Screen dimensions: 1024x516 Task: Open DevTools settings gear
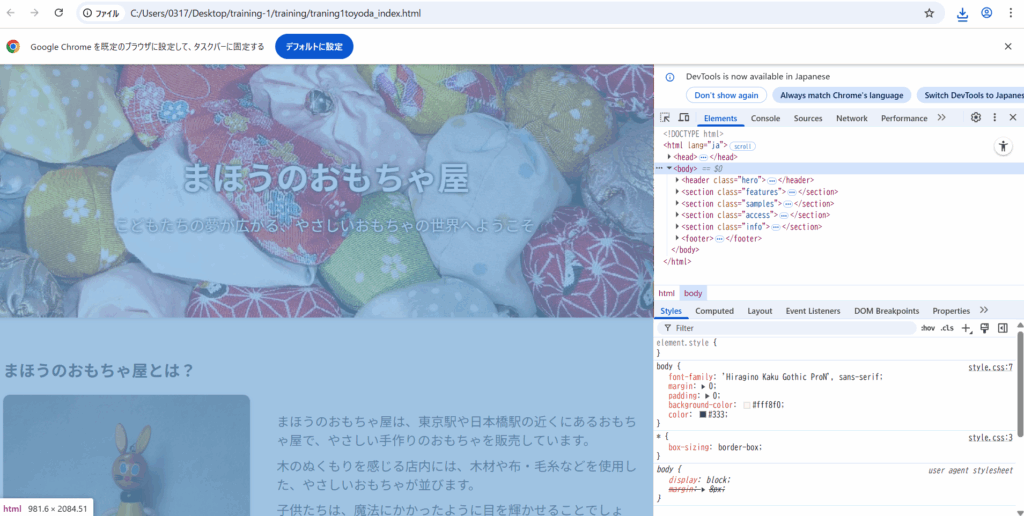(976, 118)
